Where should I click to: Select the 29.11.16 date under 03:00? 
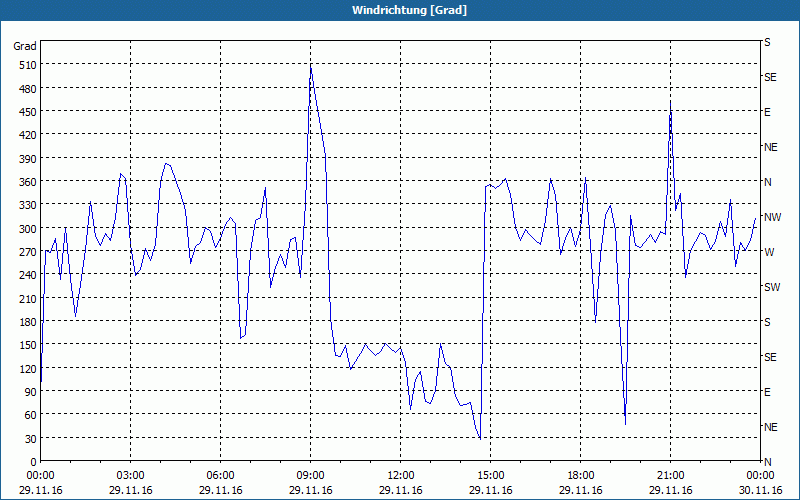131,491
